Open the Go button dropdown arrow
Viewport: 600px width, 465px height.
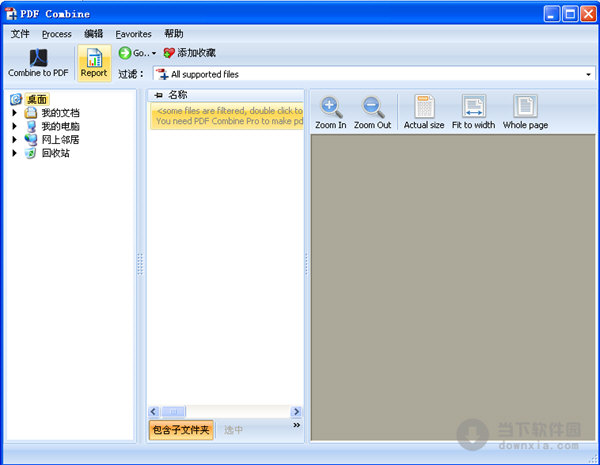154,53
